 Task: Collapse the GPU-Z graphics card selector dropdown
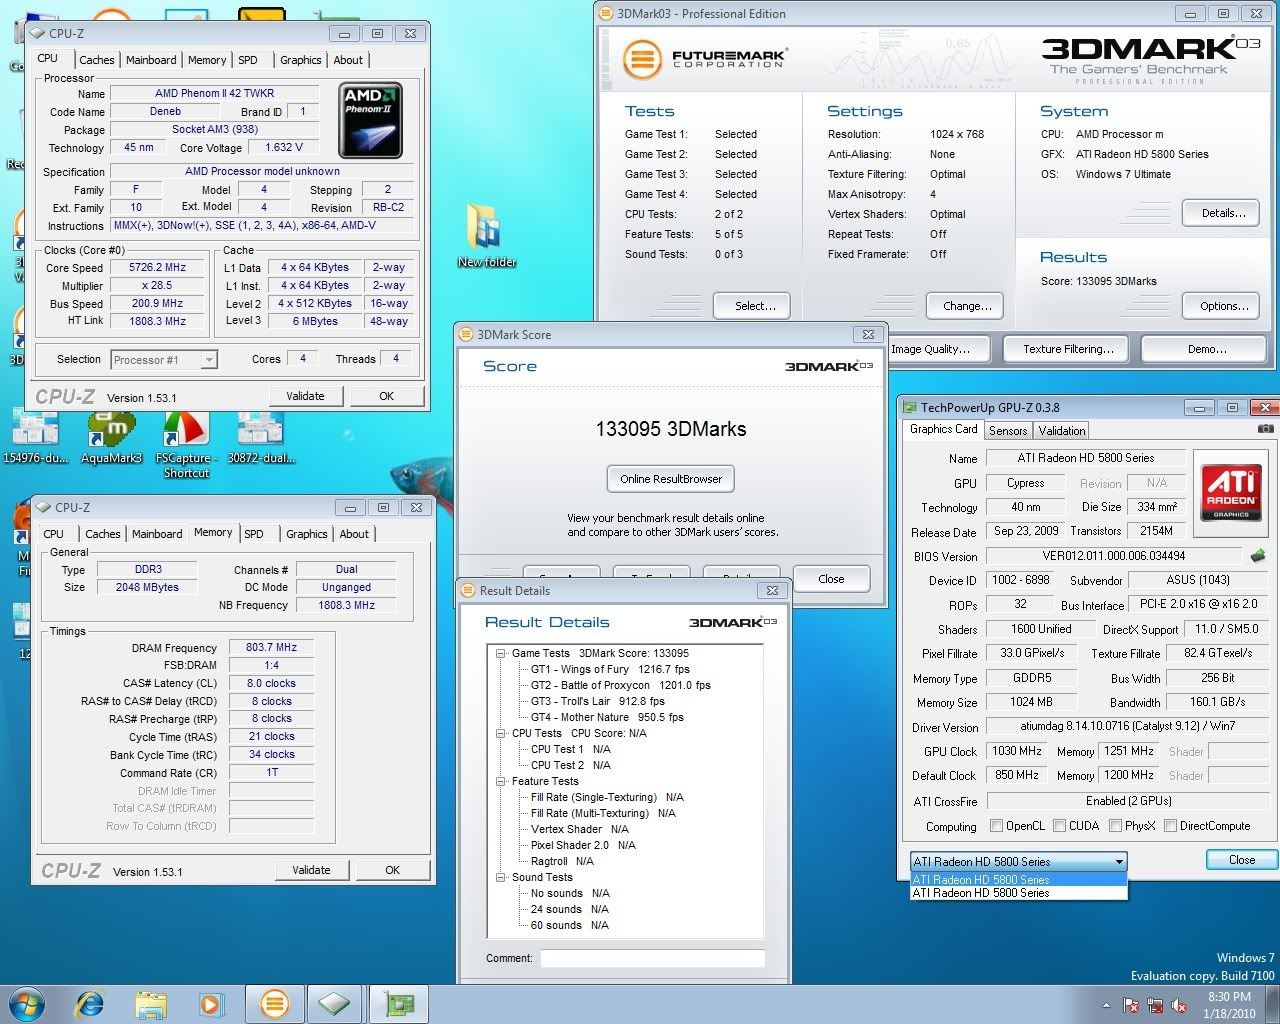point(1119,862)
